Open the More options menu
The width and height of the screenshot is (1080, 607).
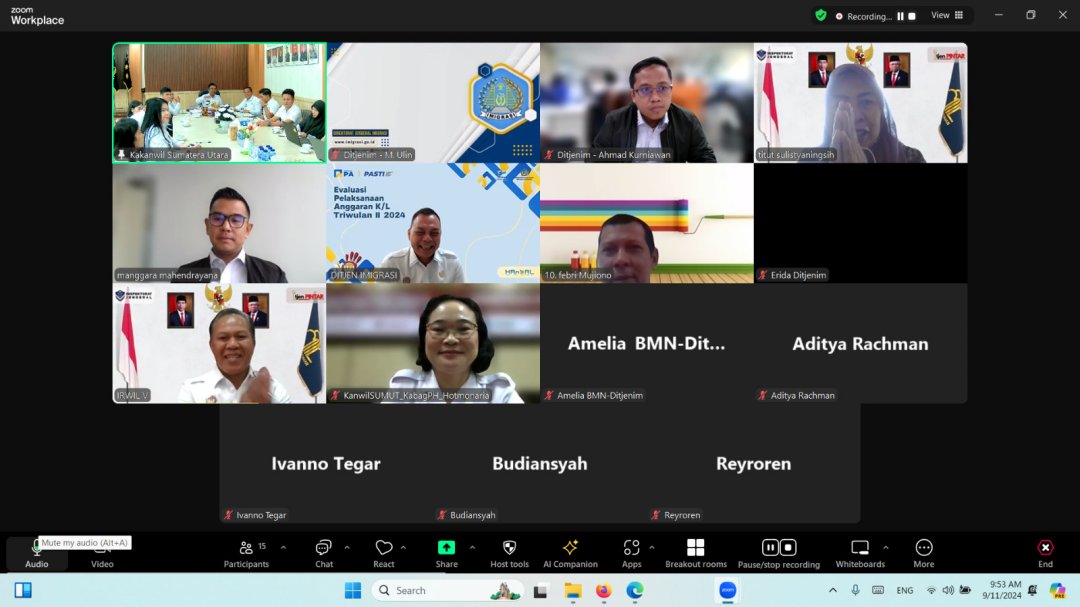pyautogui.click(x=923, y=551)
